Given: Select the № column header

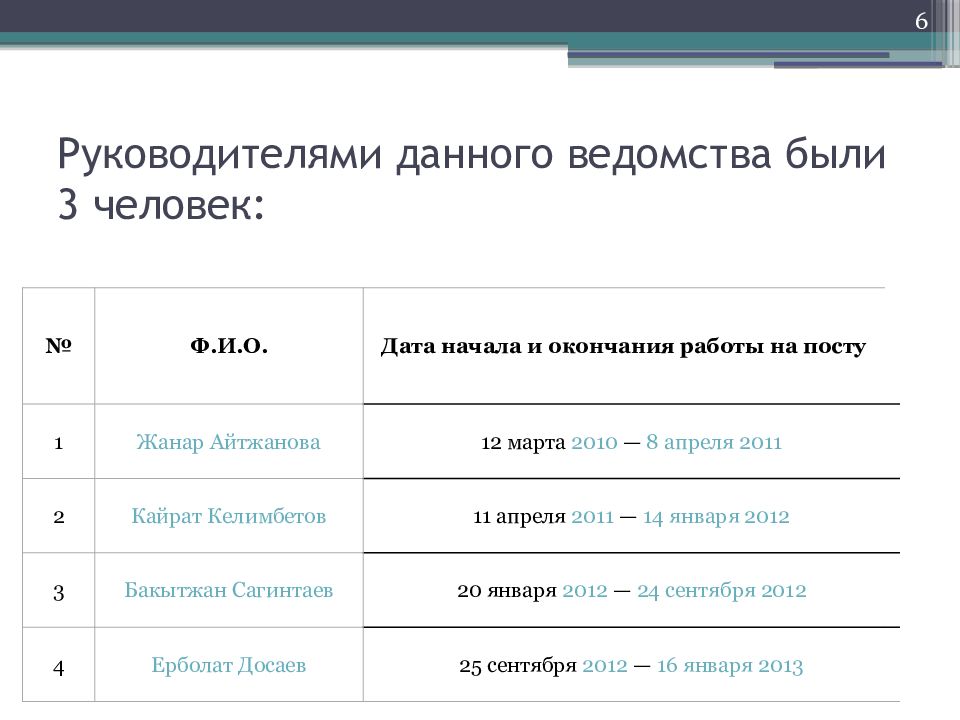Looking at the screenshot, I should tap(58, 346).
